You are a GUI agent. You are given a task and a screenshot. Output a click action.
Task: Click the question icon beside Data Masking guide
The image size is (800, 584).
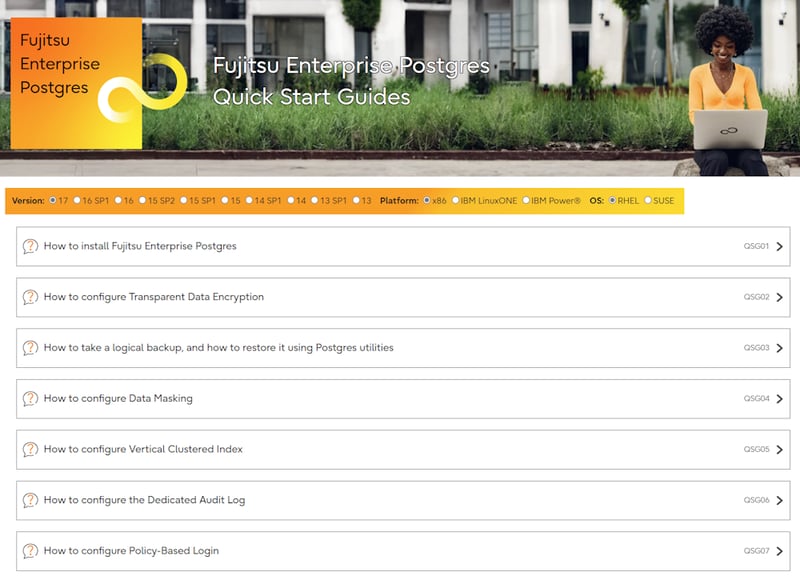(x=30, y=398)
